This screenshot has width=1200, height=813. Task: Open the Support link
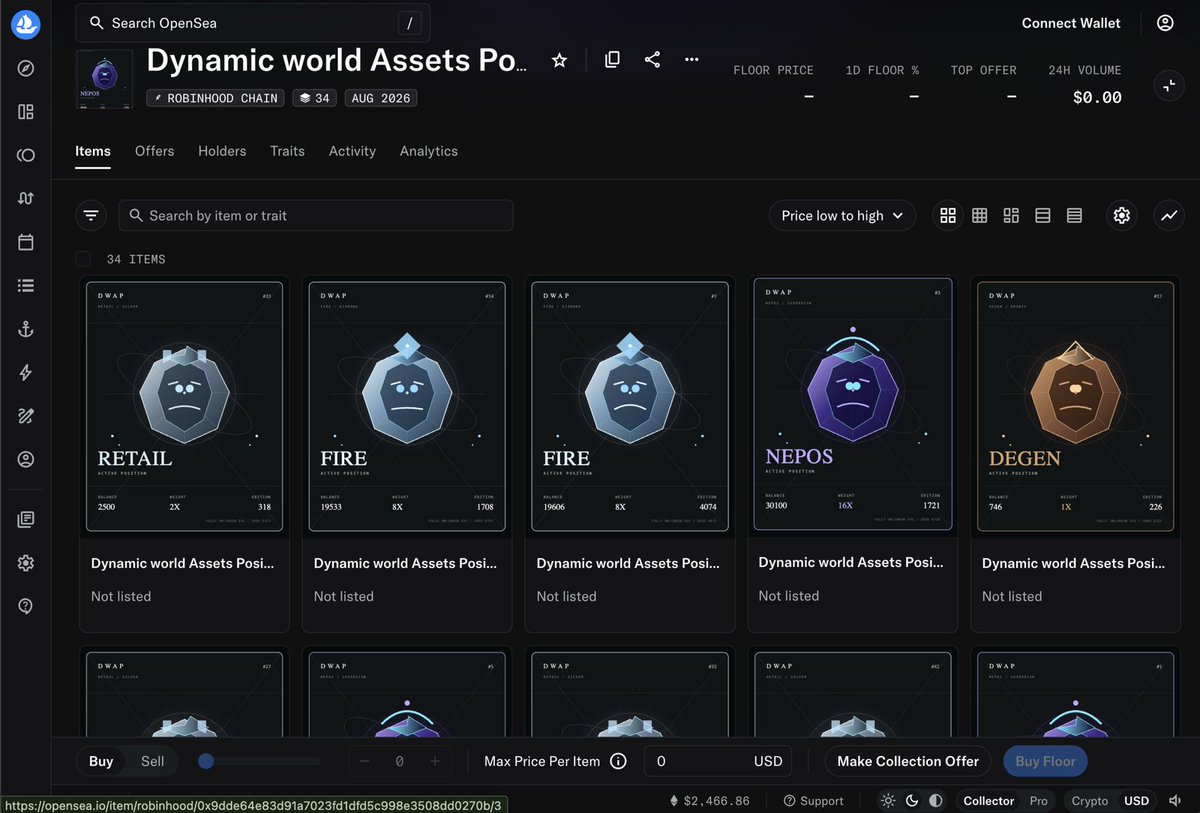point(813,801)
